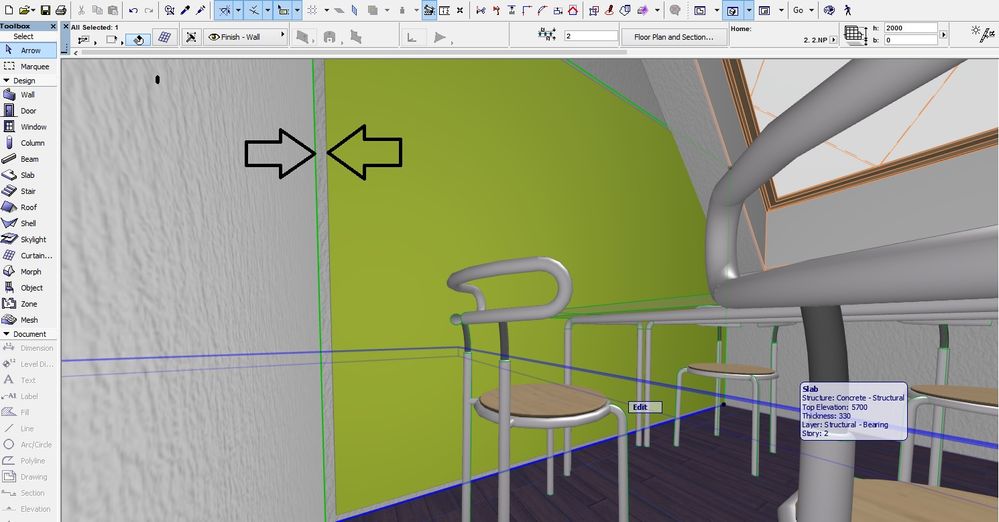The height and width of the screenshot is (522, 999).
Task: Click the b base field showing 0
Action: [910, 40]
